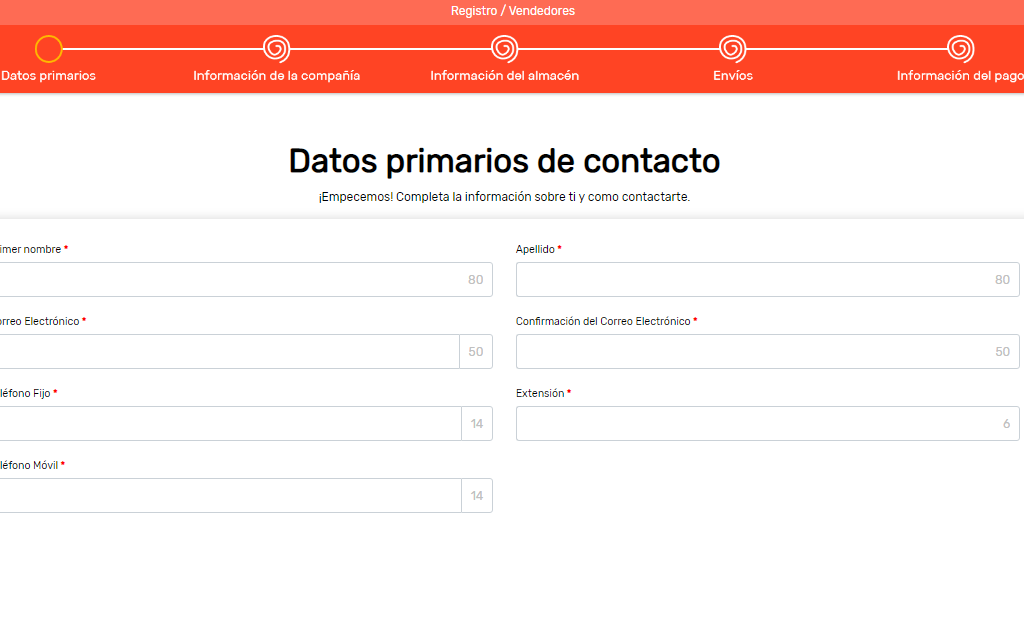Select the spiral icon above Información del pago
Screen dimensions: 1024x637
[x=961, y=49]
